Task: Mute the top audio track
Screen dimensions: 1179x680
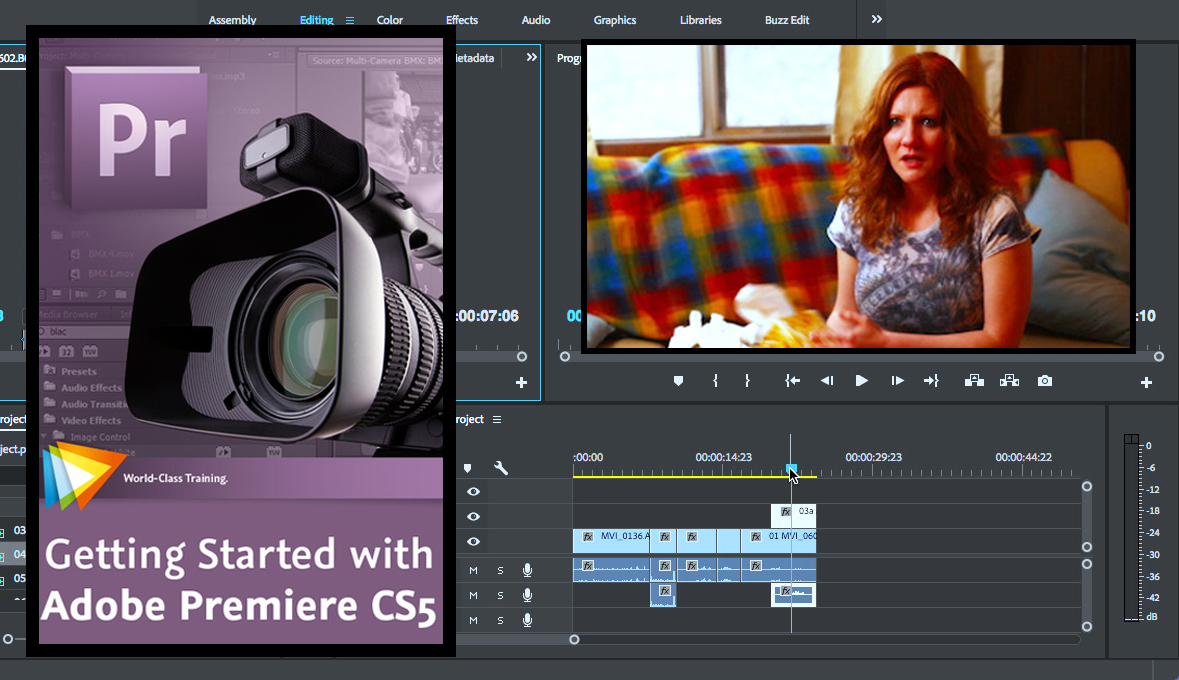Action: [x=473, y=570]
